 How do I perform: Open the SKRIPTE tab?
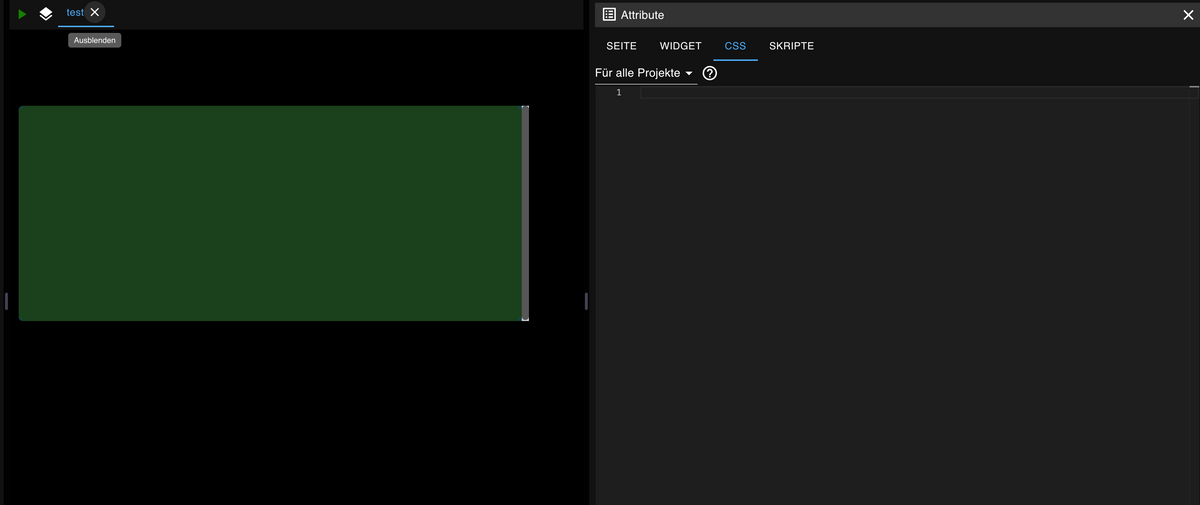[791, 46]
